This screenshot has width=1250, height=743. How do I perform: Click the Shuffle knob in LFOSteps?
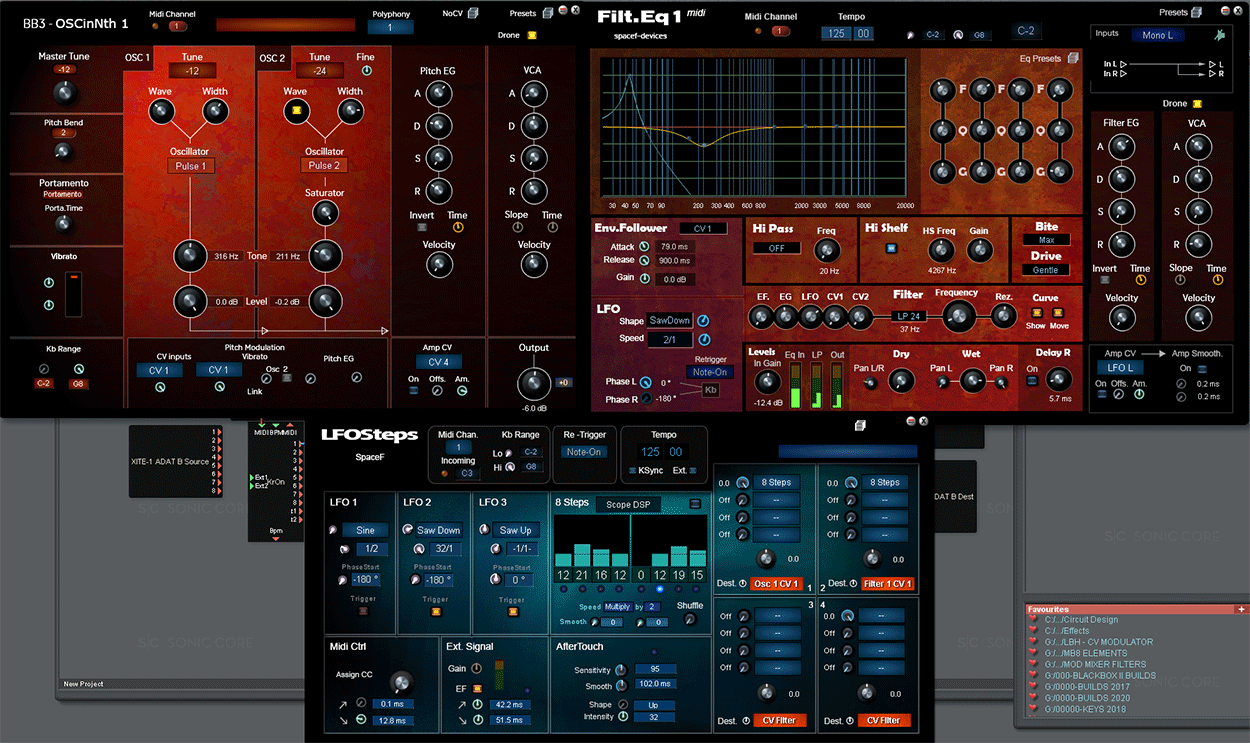click(x=689, y=620)
